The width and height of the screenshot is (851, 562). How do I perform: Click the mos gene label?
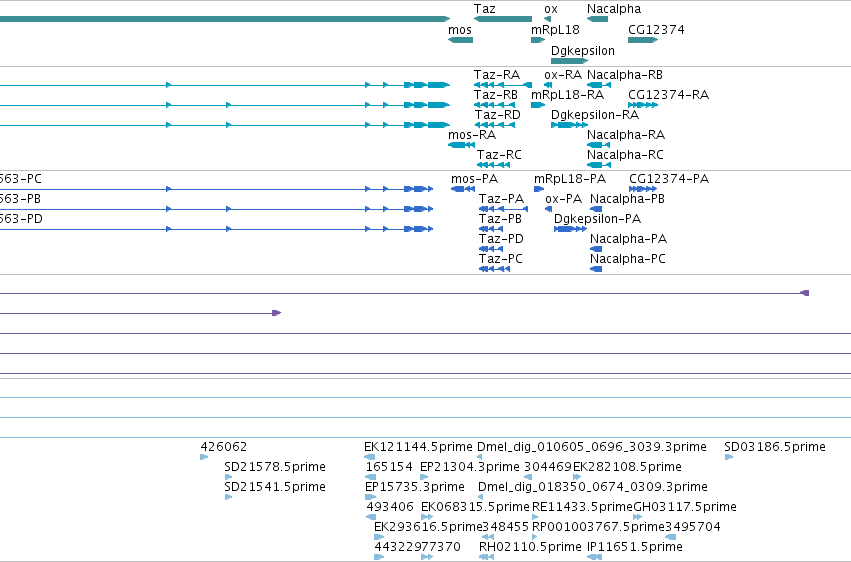[460, 30]
